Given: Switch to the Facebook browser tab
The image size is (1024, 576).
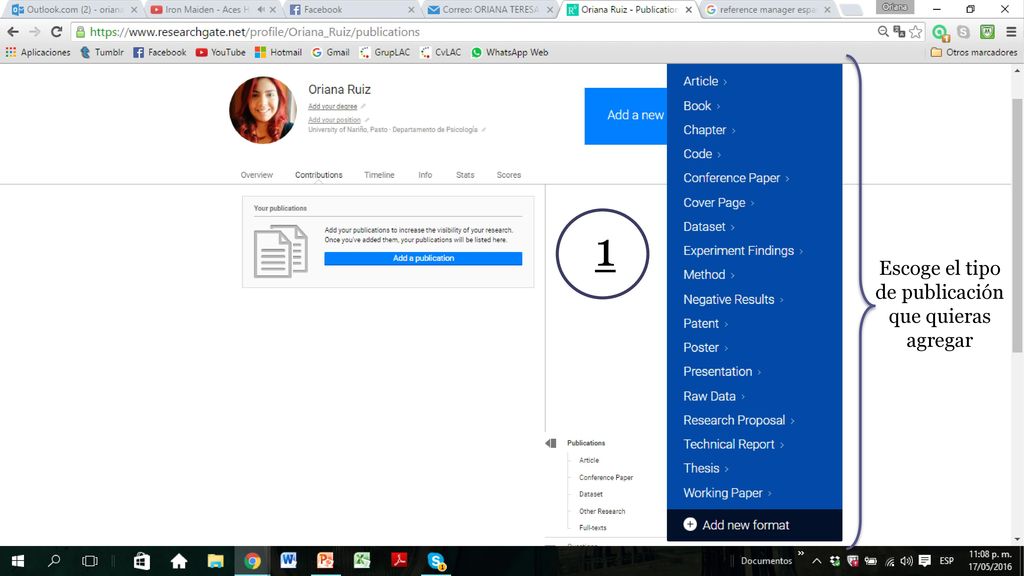Looking at the screenshot, I should 351,10.
